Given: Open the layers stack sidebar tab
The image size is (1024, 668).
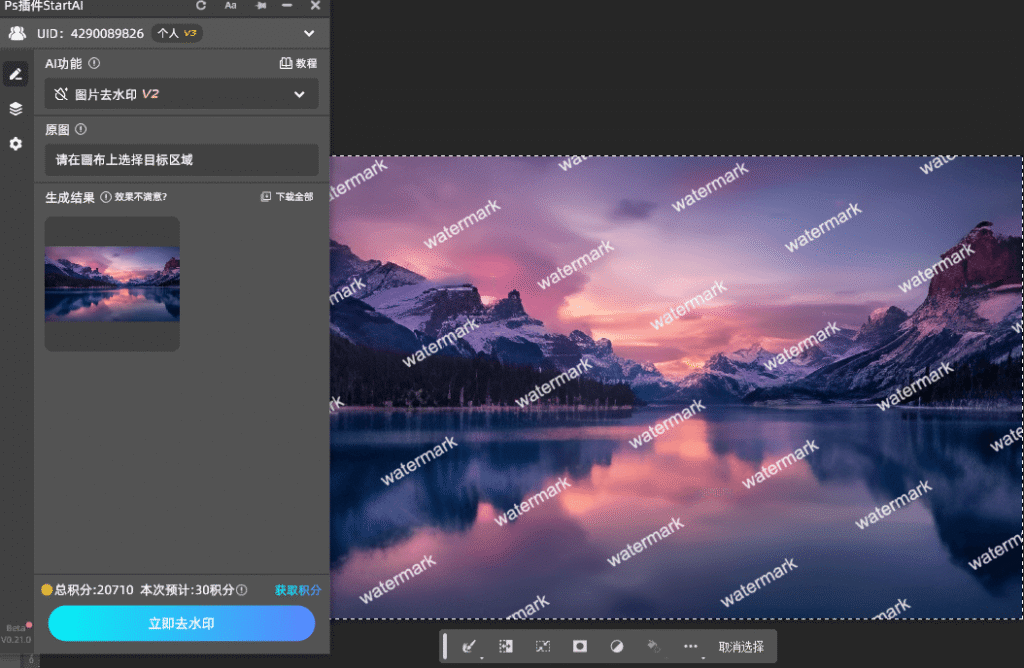Looking at the screenshot, I should point(15,109).
